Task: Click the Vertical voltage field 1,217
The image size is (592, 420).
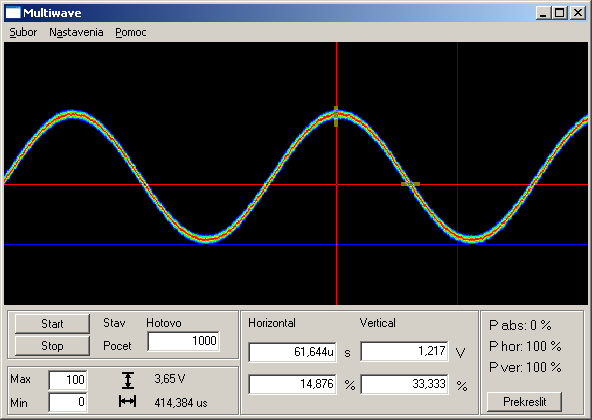Action: pyautogui.click(x=404, y=351)
